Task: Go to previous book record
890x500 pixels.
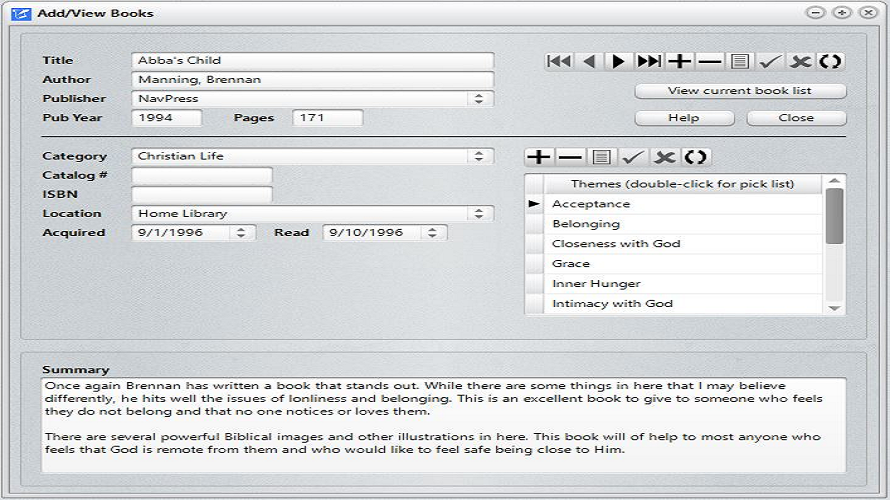Action: pos(589,61)
